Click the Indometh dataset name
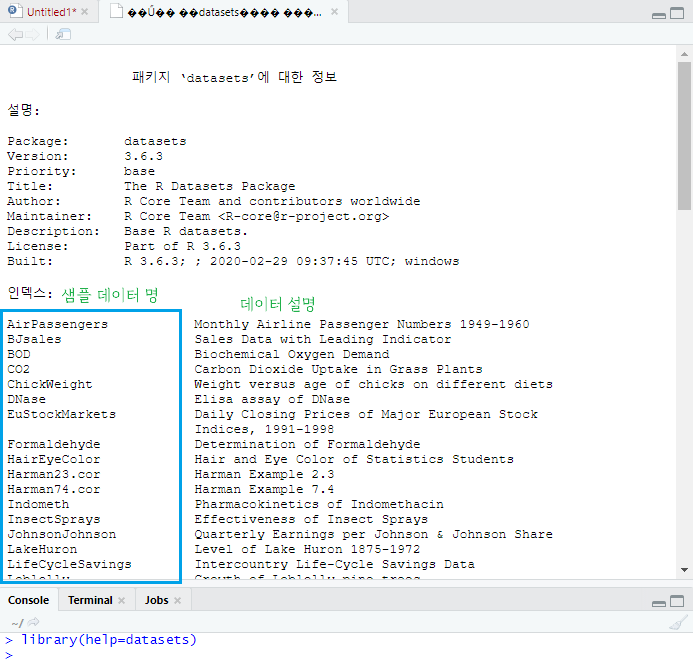 38,505
